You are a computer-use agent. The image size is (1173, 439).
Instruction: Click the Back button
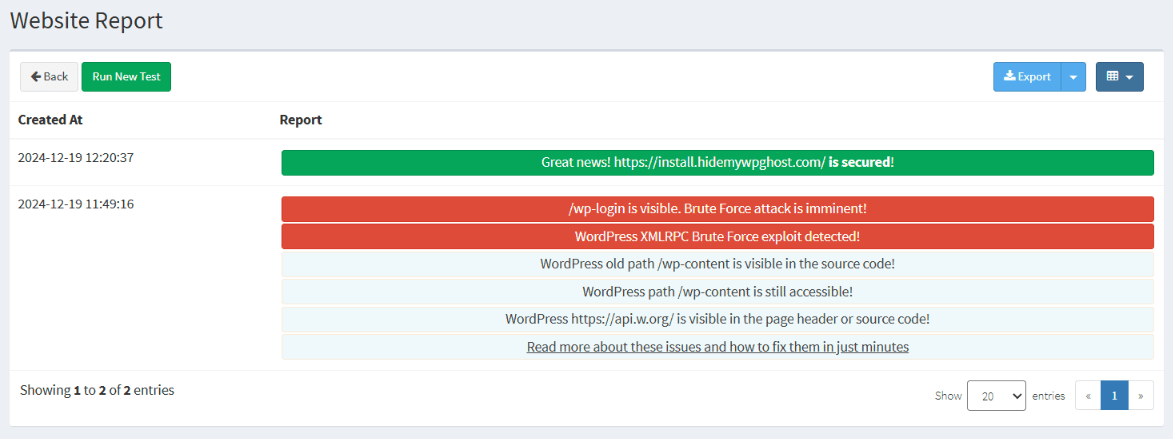click(x=49, y=77)
